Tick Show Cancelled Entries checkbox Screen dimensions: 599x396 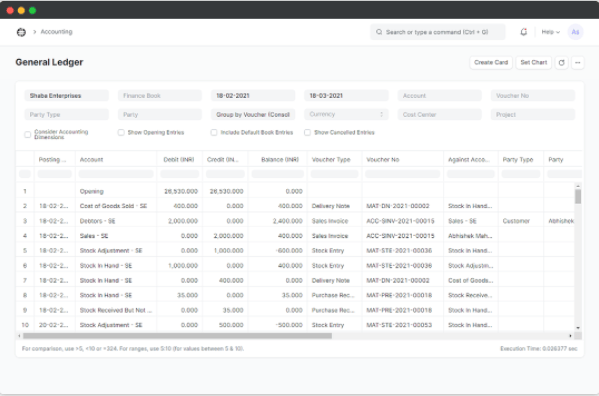coord(307,133)
